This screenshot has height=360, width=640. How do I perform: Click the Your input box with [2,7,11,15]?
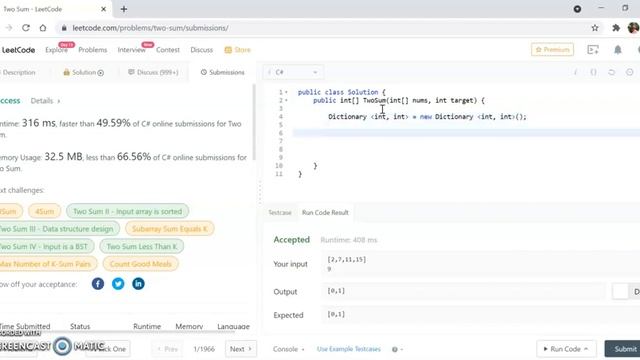pyautogui.click(x=481, y=264)
